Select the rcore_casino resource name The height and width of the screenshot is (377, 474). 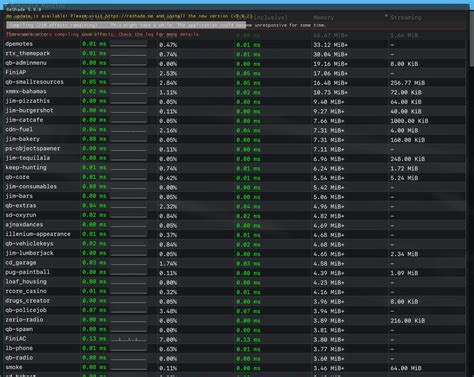[x=26, y=291]
